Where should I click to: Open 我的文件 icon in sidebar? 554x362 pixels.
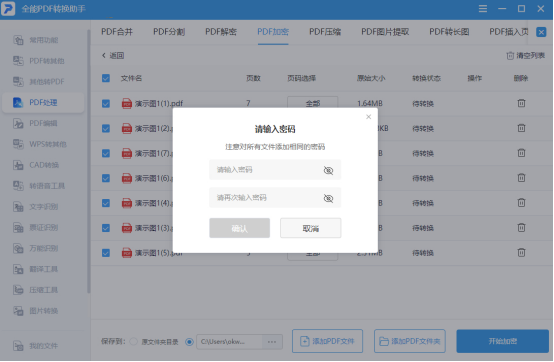pyautogui.click(x=18, y=346)
